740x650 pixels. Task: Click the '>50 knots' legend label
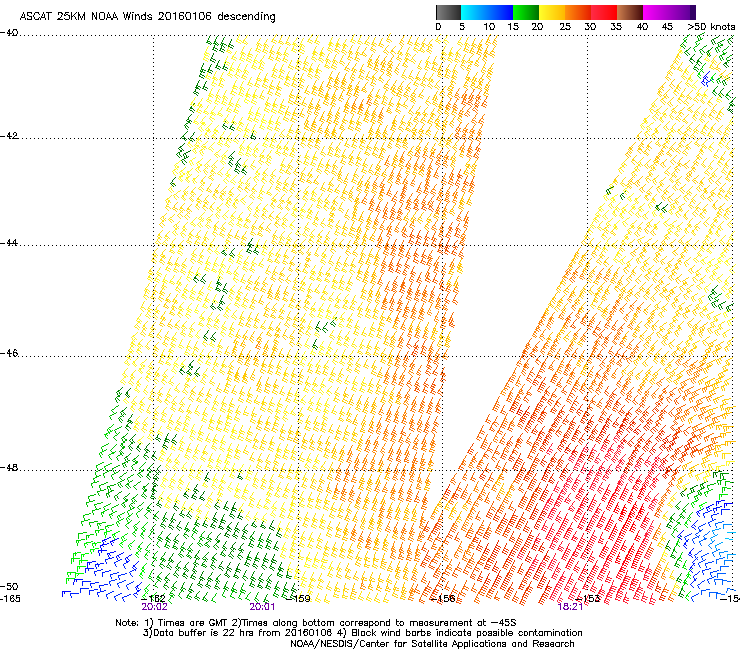(x=711, y=27)
